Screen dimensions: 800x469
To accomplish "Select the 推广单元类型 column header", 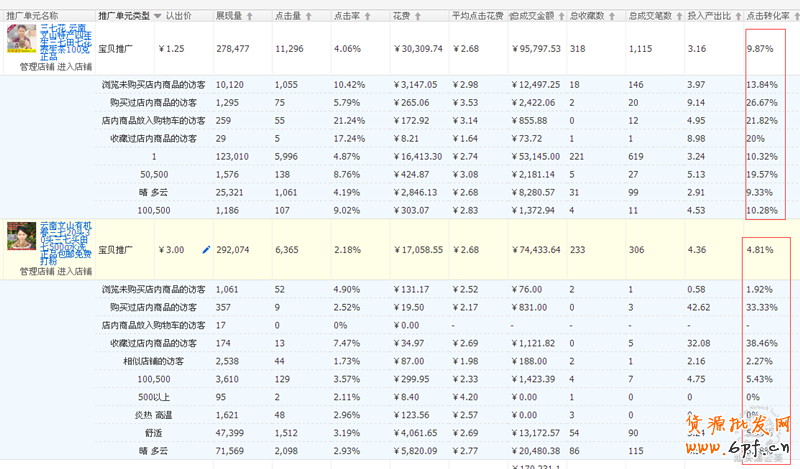I will click(124, 17).
